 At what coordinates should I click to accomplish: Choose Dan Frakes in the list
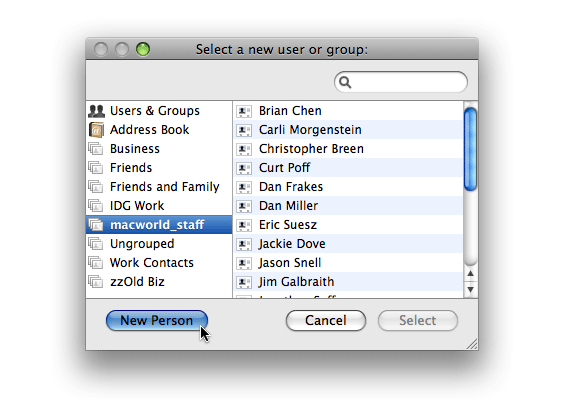348,187
